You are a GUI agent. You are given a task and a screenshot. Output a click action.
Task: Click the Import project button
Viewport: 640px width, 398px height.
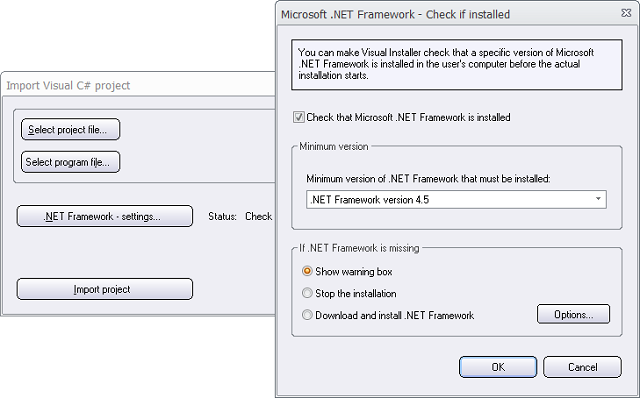(104, 289)
